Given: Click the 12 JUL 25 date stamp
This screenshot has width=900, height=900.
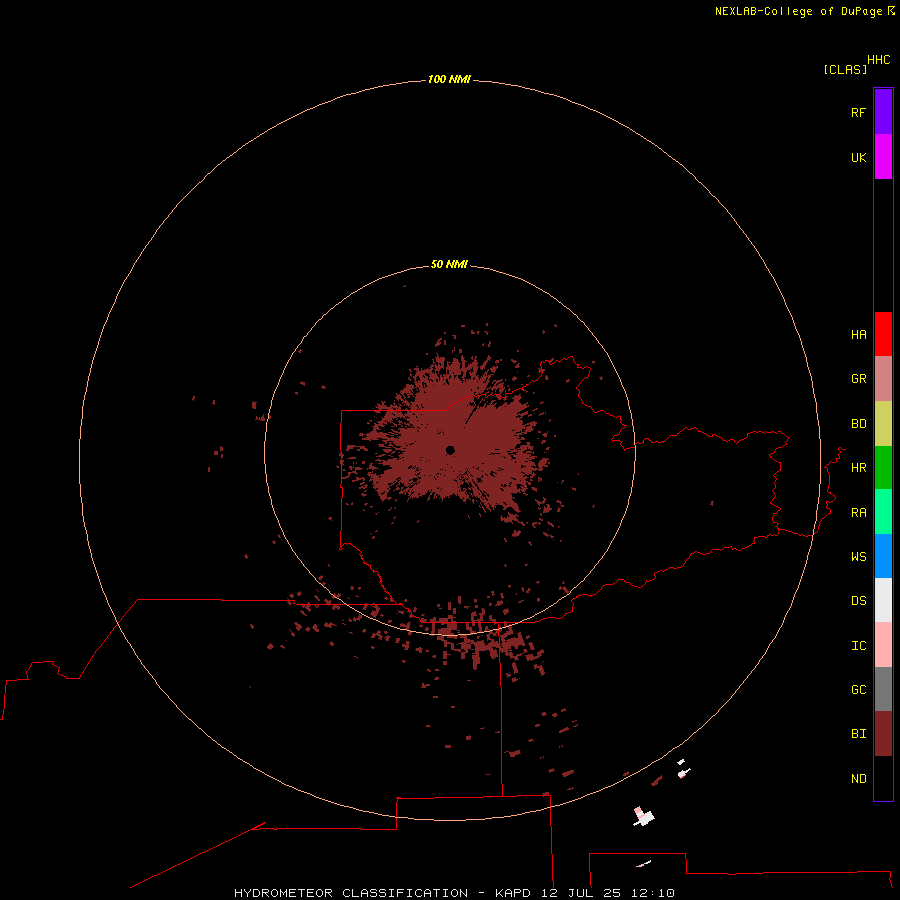Looking at the screenshot, I should pos(581,893).
